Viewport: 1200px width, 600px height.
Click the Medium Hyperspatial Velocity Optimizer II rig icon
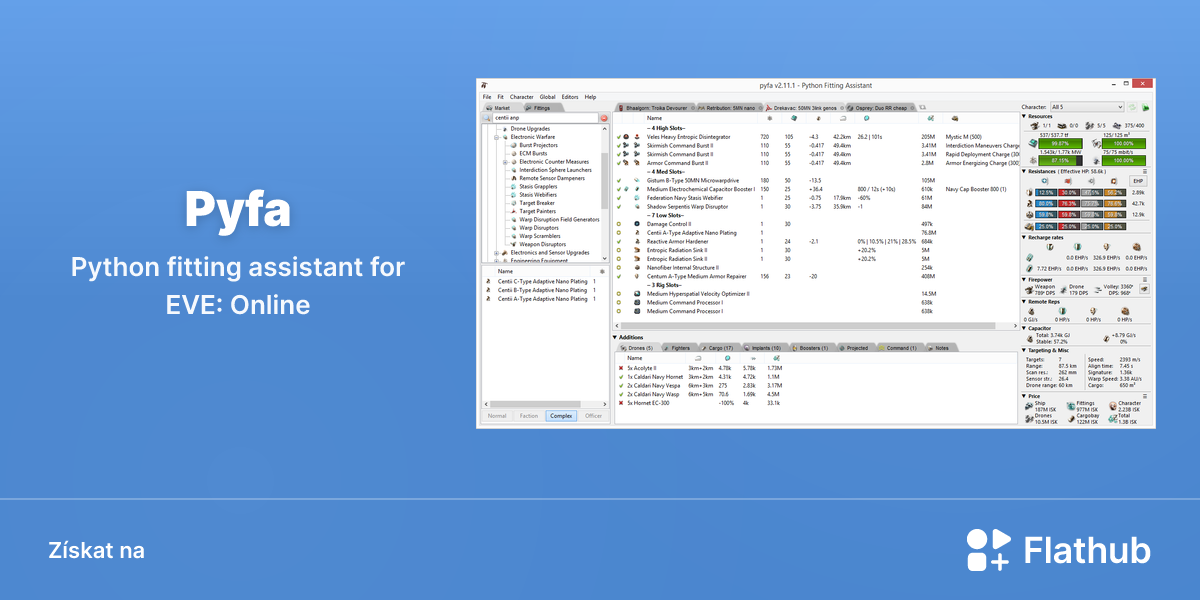(637, 294)
